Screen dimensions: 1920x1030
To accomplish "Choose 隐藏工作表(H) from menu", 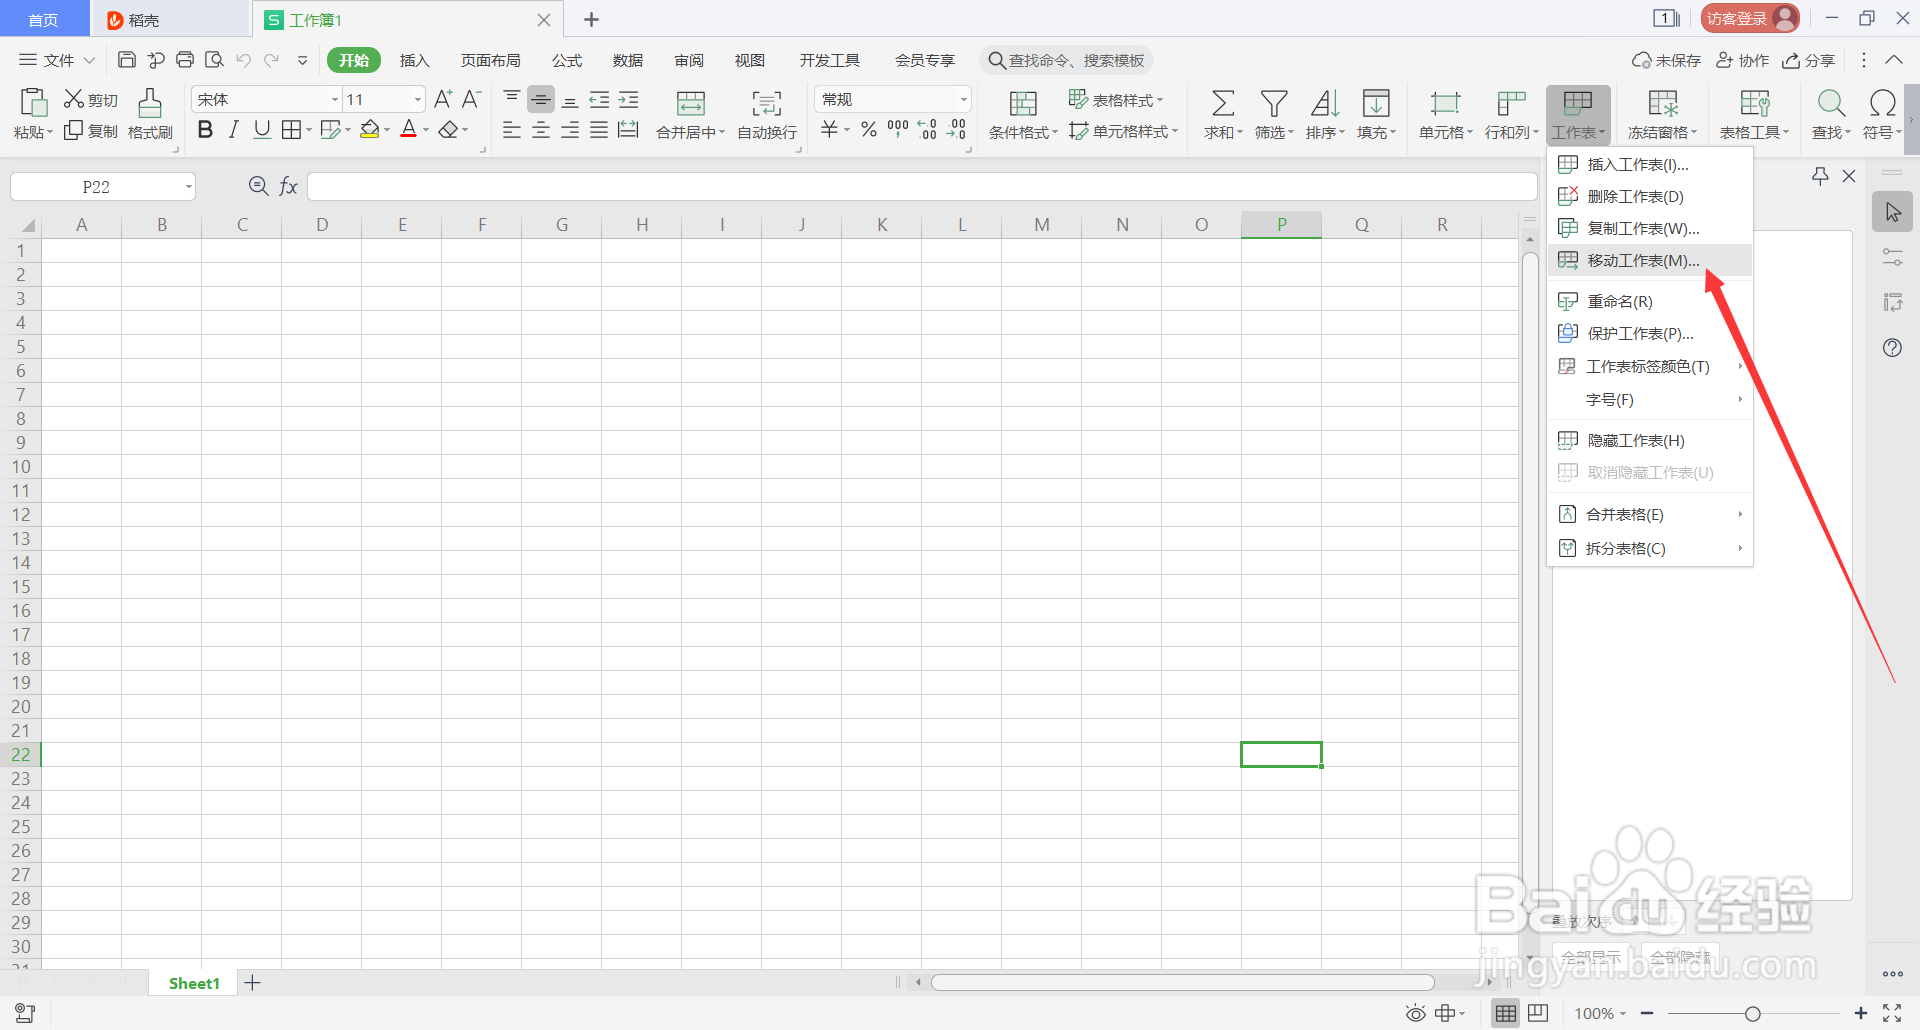I will 1650,440.
